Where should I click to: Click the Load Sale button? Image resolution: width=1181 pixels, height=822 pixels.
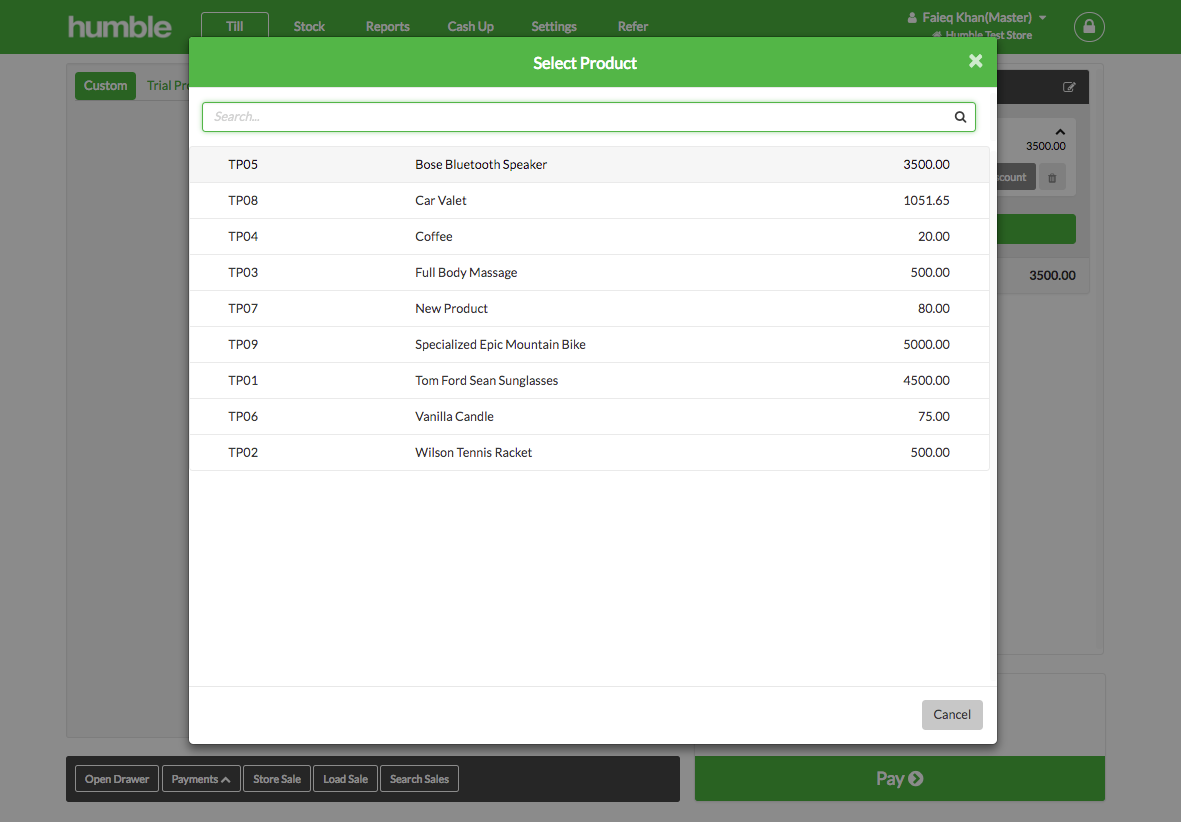pyautogui.click(x=345, y=779)
